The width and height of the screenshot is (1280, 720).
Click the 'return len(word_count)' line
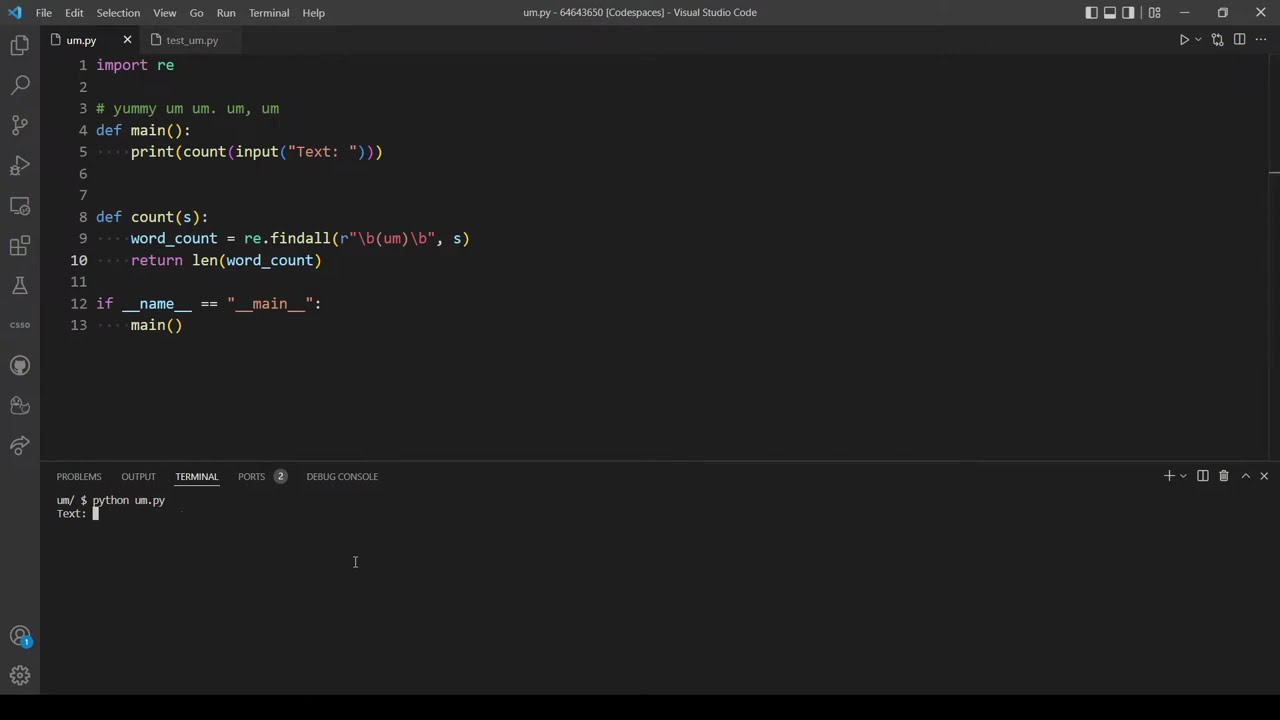pyautogui.click(x=226, y=260)
